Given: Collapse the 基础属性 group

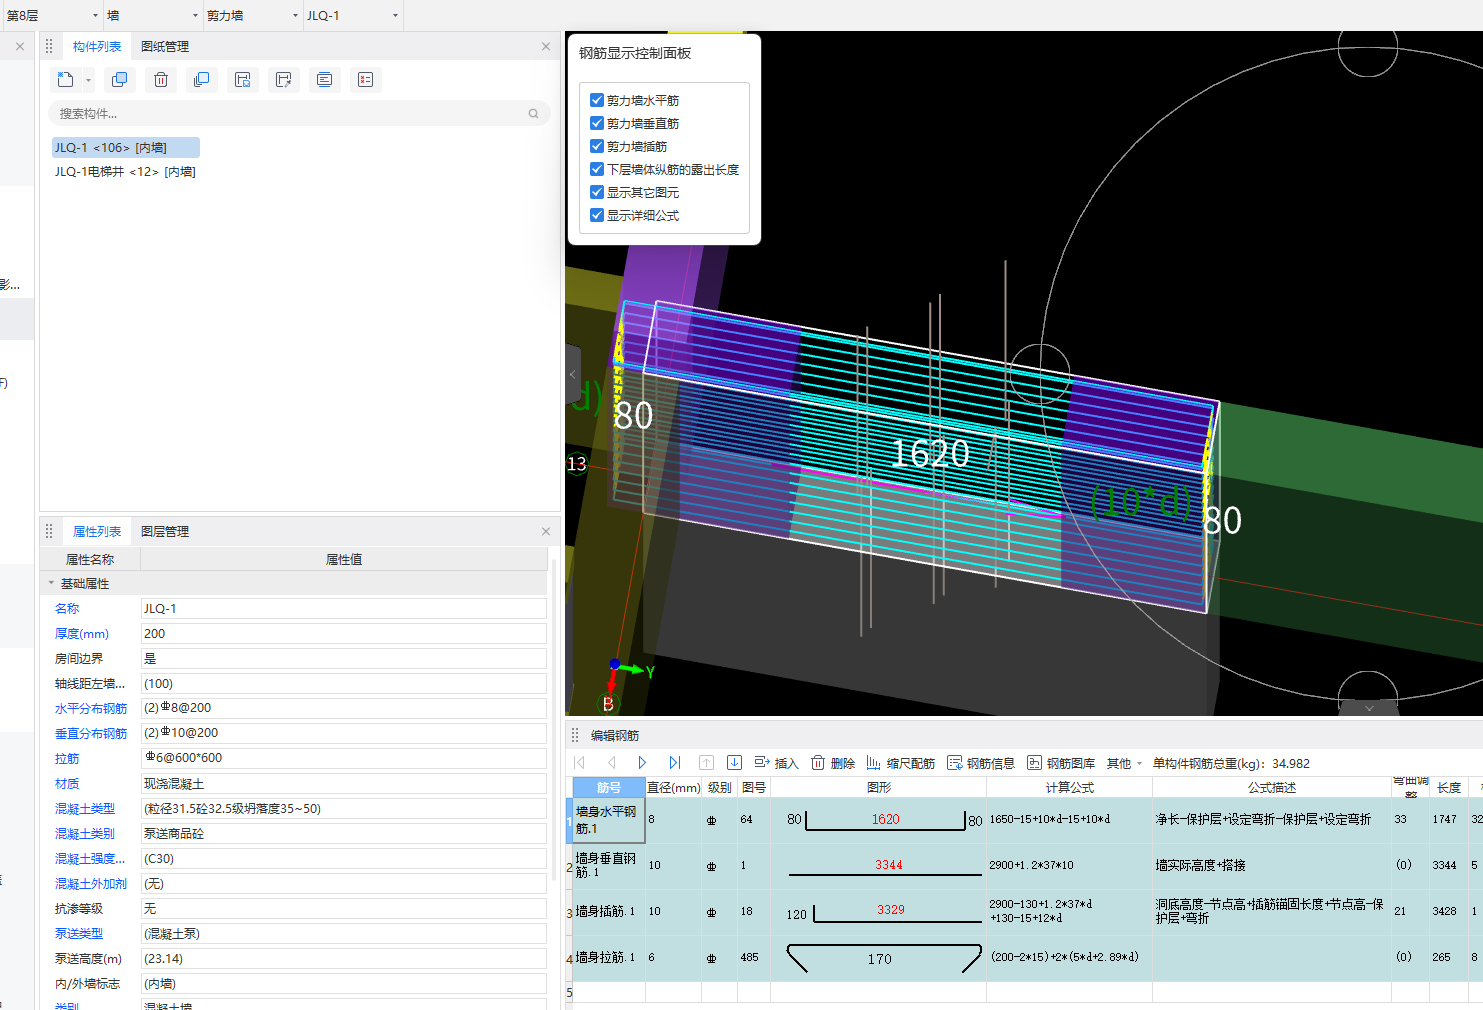Looking at the screenshot, I should coord(51,583).
